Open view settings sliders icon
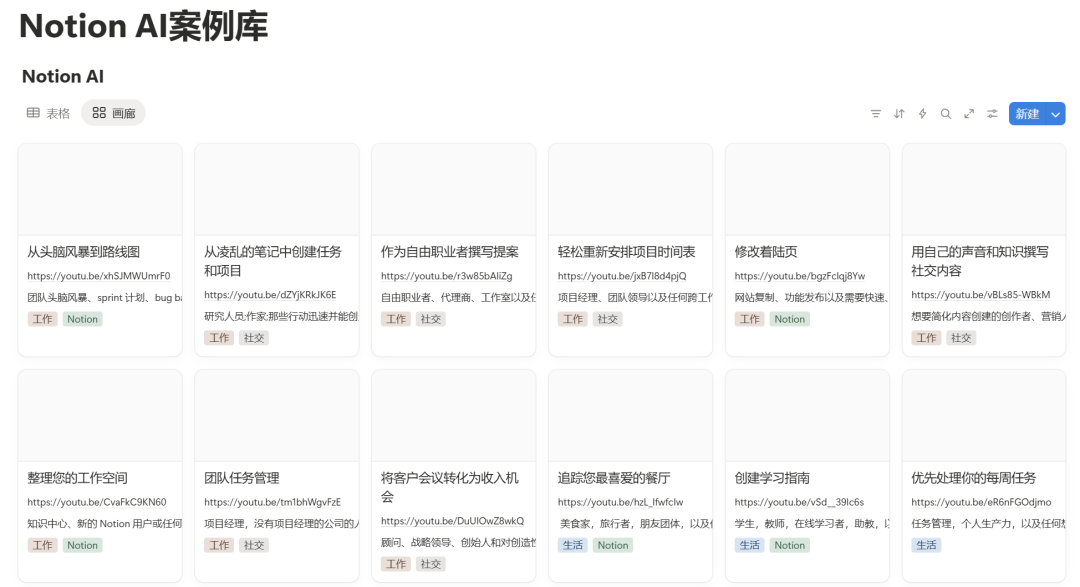1080x587 pixels. coord(993,114)
